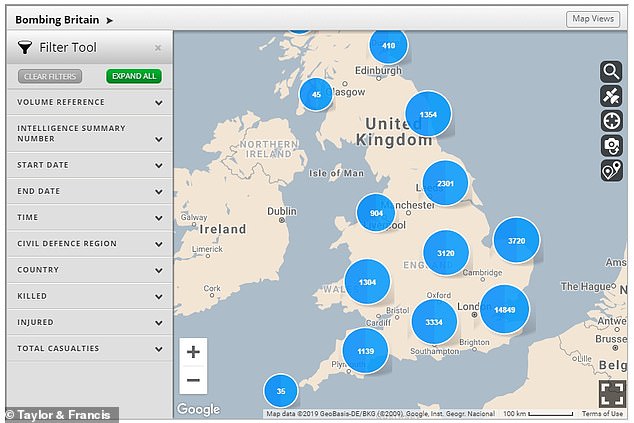
Task: Click the camera snapshot reset icon
Action: click(611, 146)
